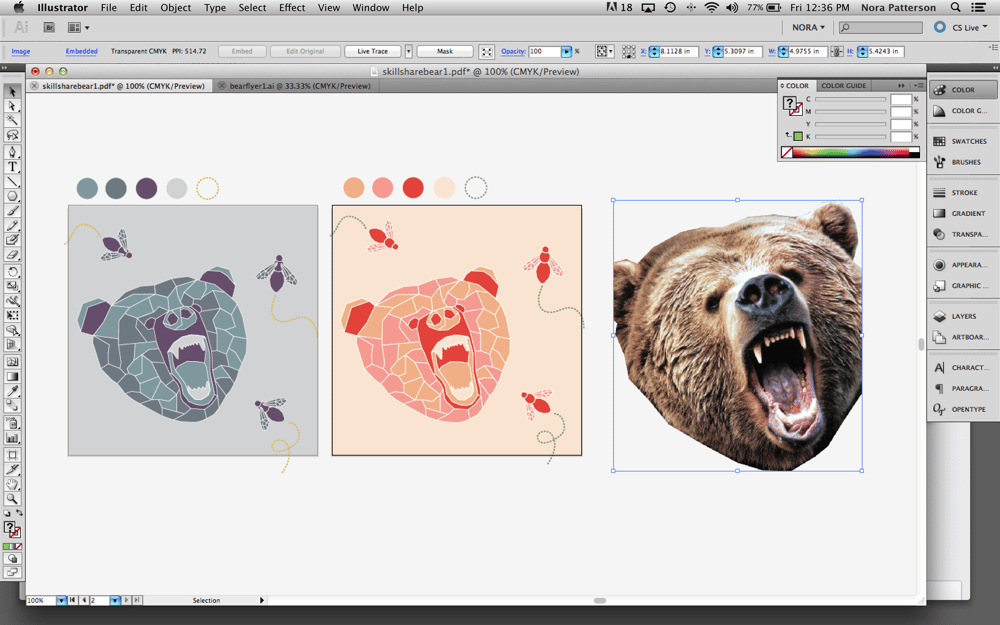Click Swap Fill and Stroke arrows
This screenshot has width=1000, height=625.
coord(20,513)
